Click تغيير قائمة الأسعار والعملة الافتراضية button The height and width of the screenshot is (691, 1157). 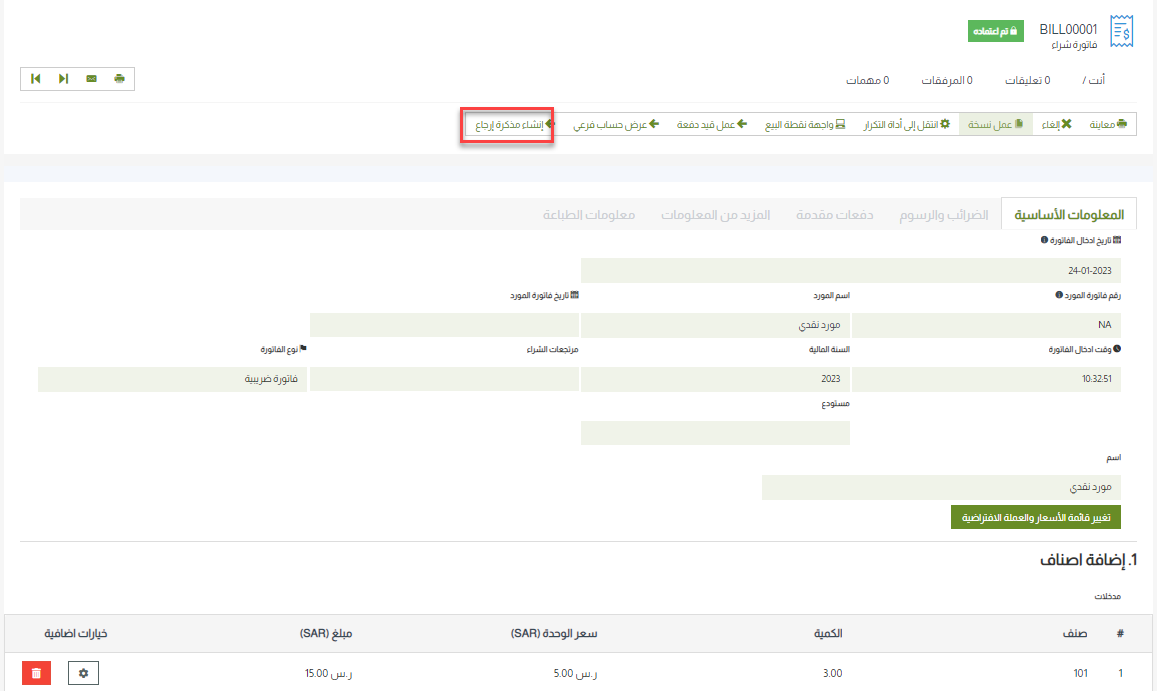1035,518
